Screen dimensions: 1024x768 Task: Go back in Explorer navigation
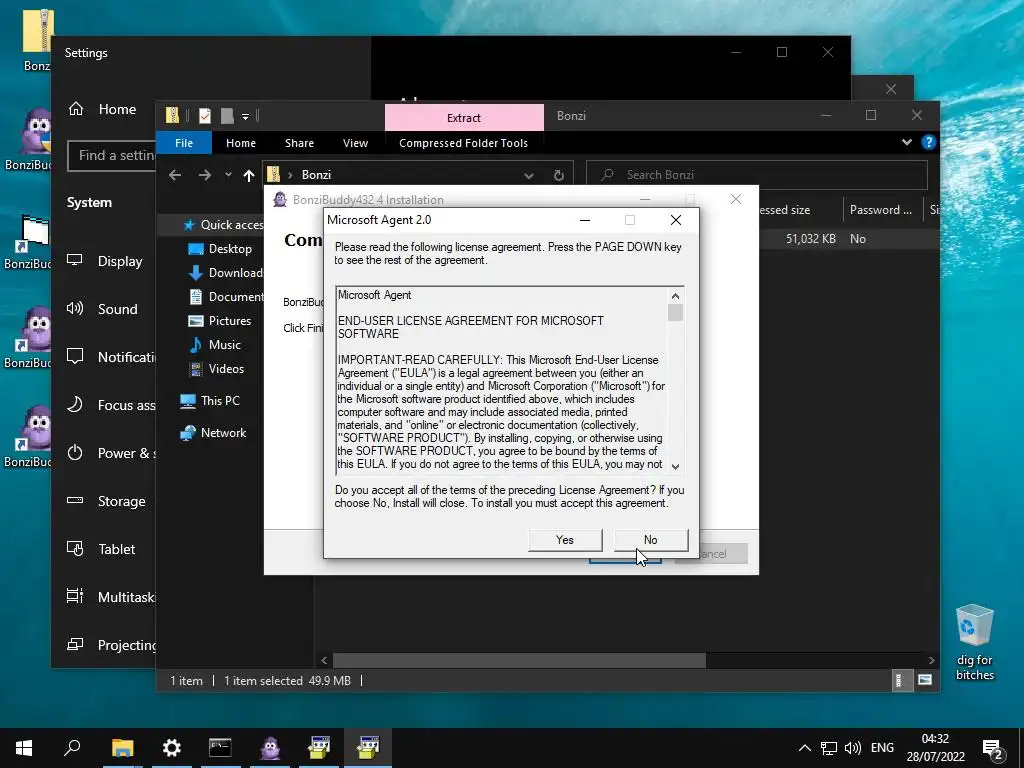point(175,175)
